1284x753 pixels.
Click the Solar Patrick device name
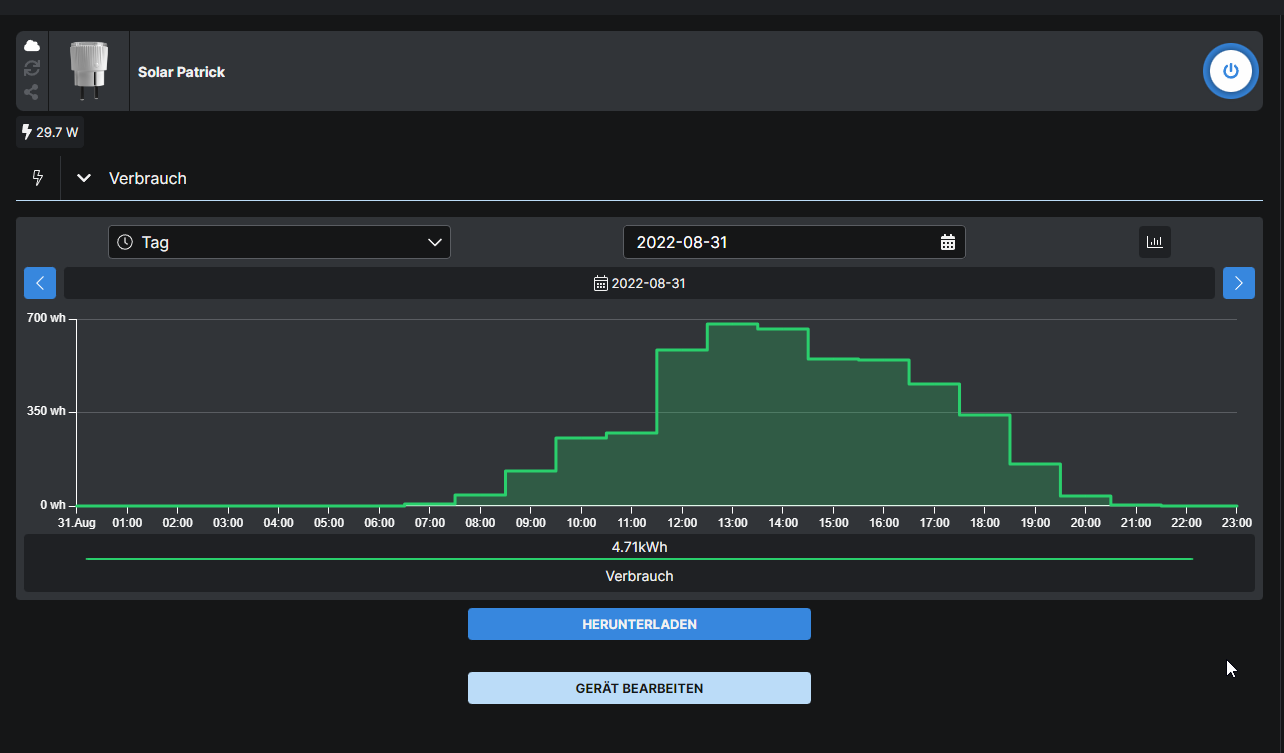[181, 72]
